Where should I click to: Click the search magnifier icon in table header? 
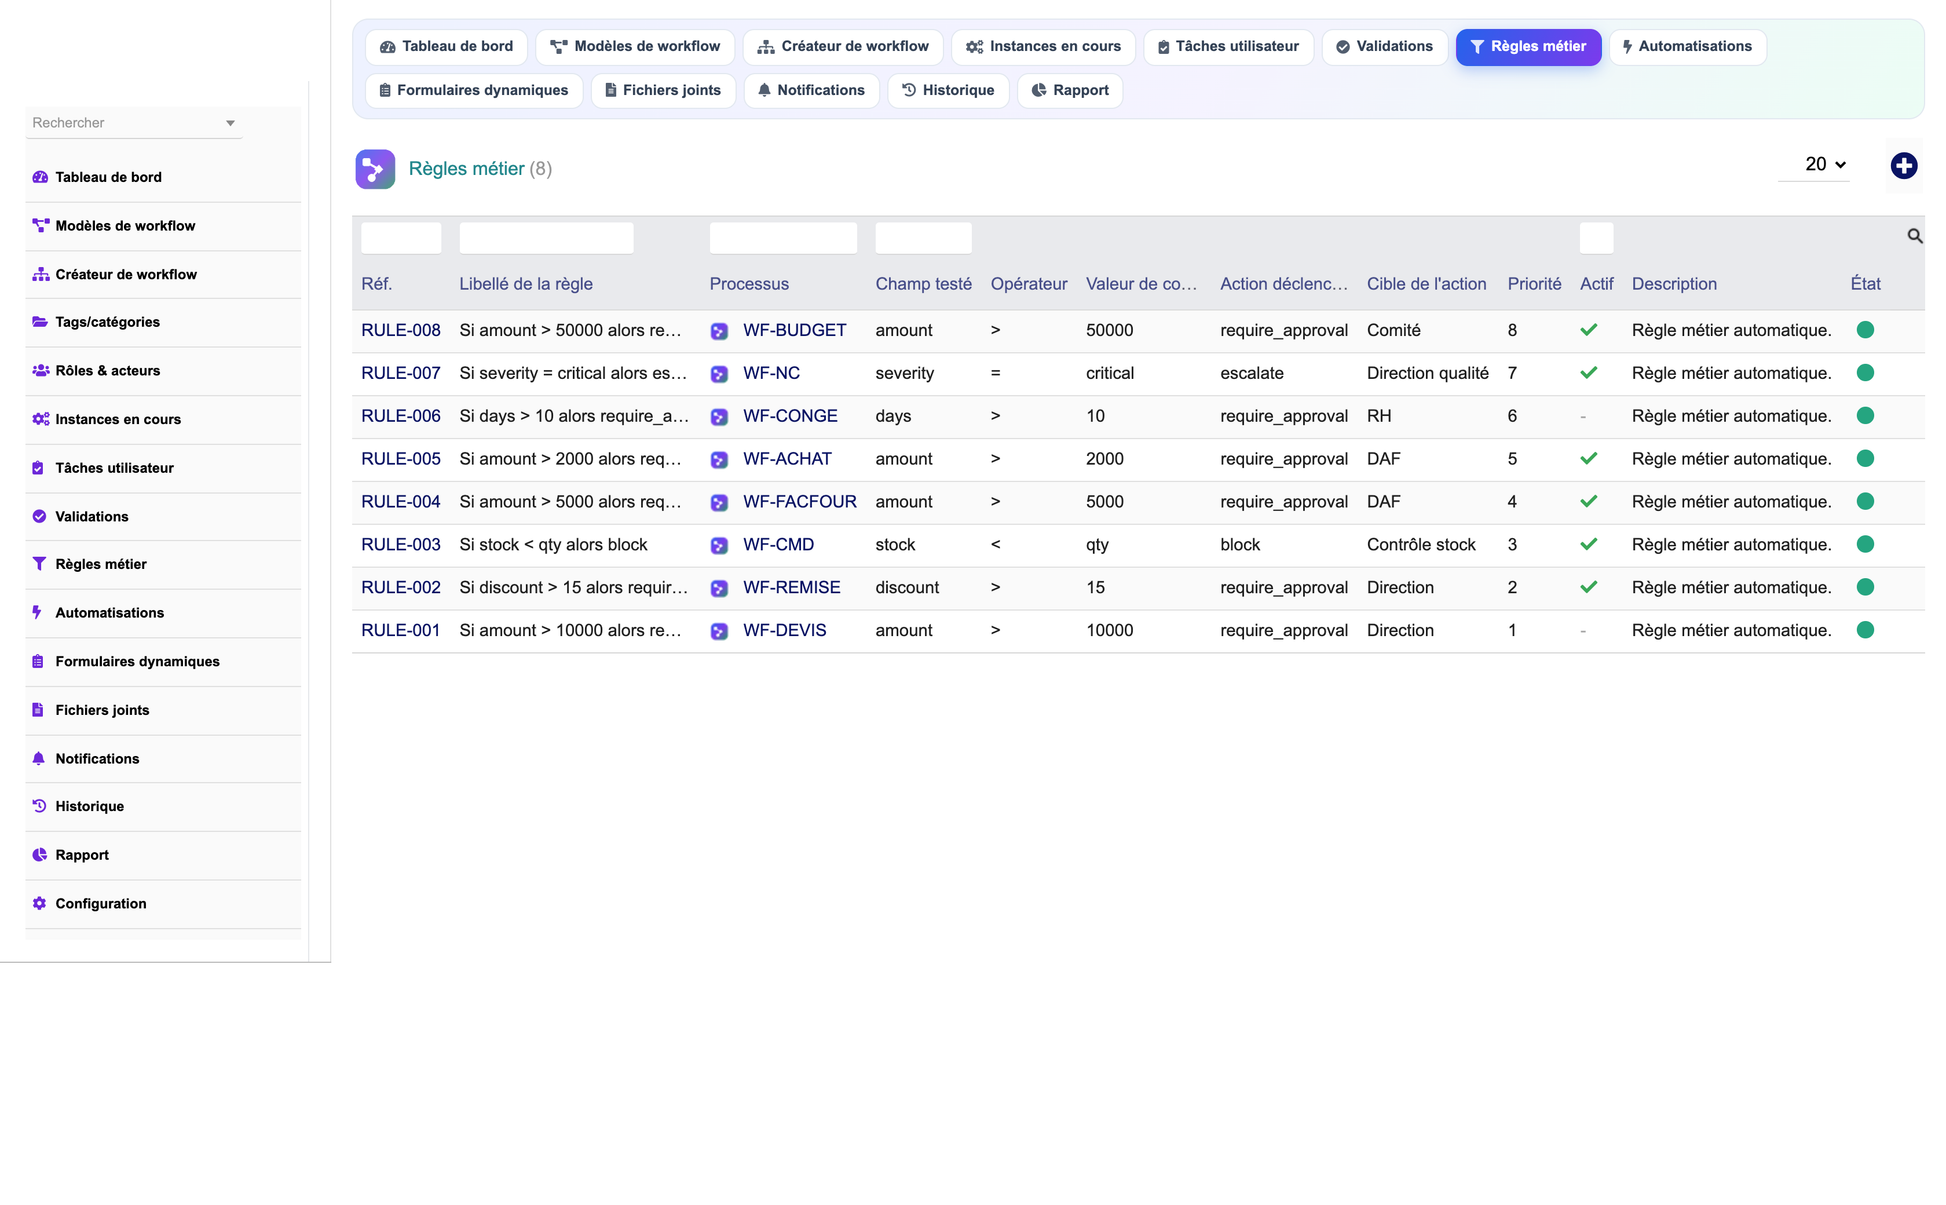pos(1914,236)
